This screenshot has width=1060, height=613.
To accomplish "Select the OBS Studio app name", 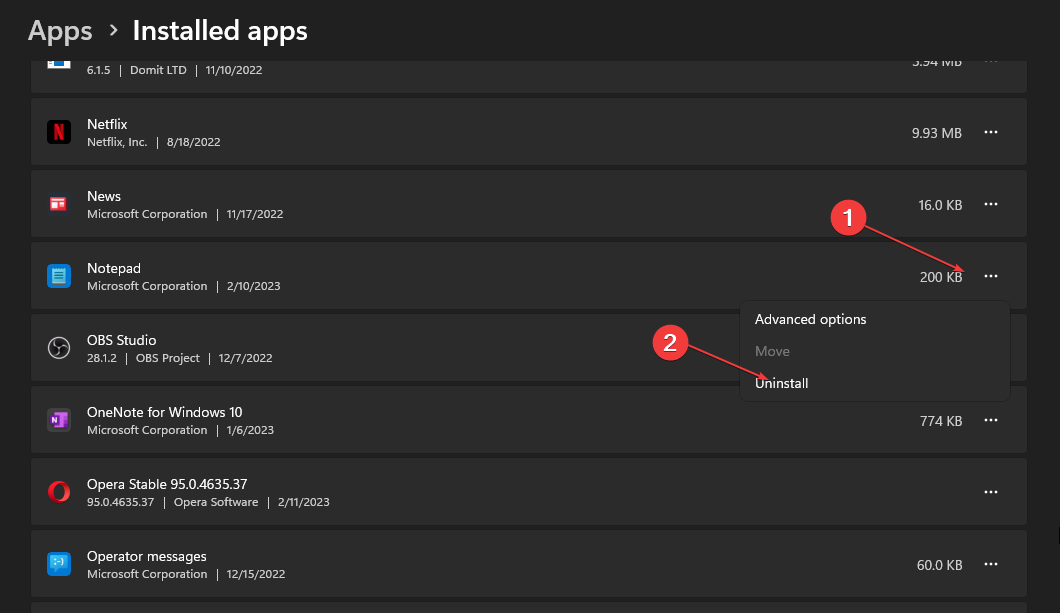I will coord(121,340).
